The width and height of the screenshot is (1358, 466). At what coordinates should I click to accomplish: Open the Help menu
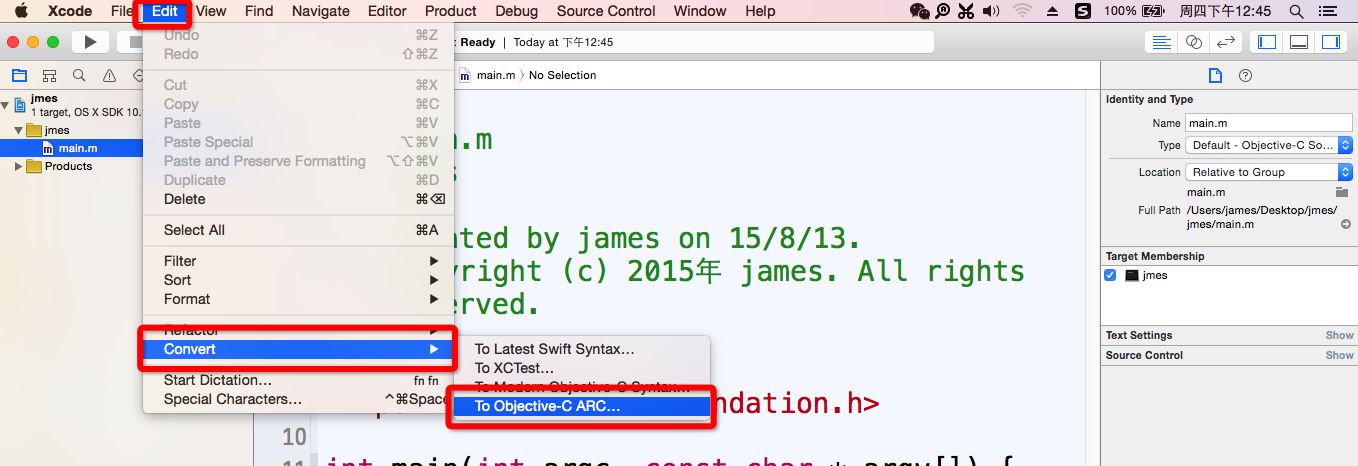click(760, 11)
